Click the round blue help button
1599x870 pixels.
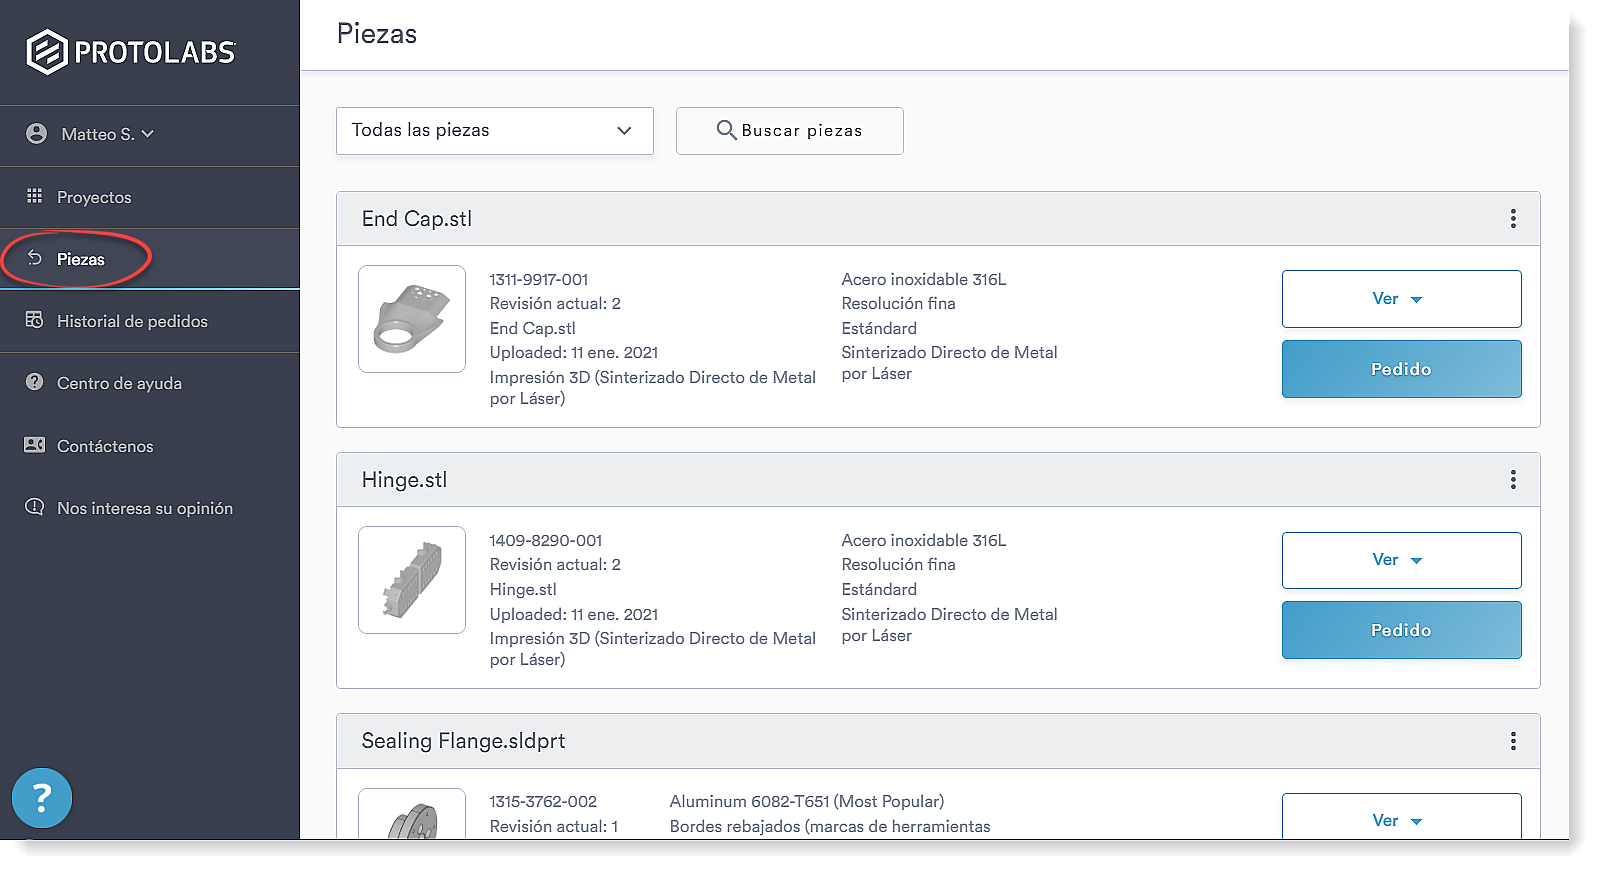42,798
